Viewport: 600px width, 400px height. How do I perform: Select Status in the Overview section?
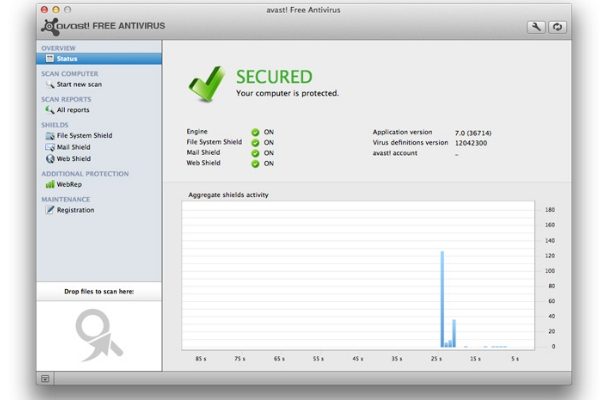[67, 59]
